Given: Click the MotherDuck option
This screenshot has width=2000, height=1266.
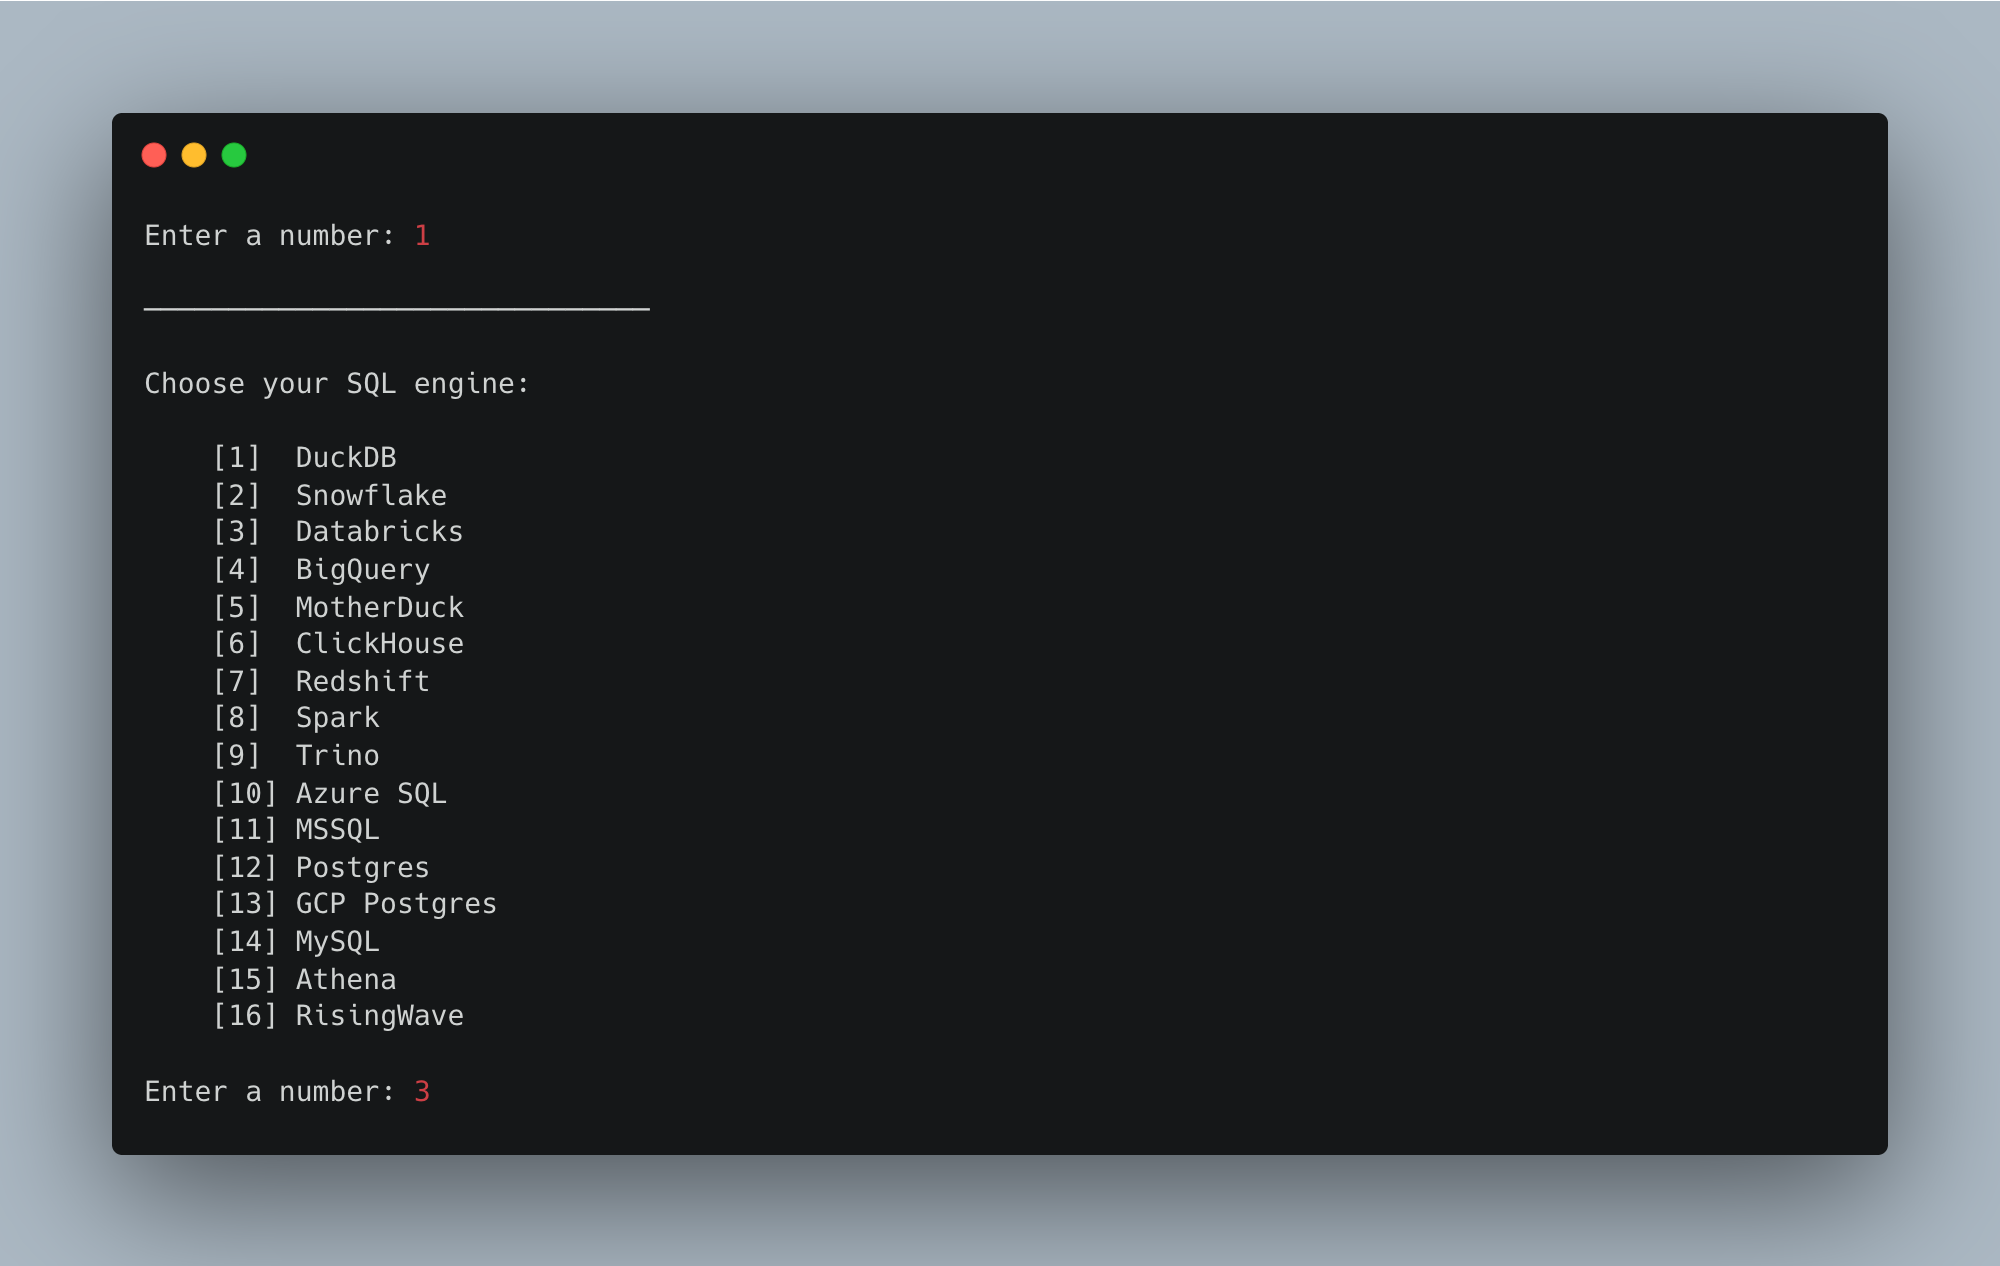Looking at the screenshot, I should (x=379, y=607).
